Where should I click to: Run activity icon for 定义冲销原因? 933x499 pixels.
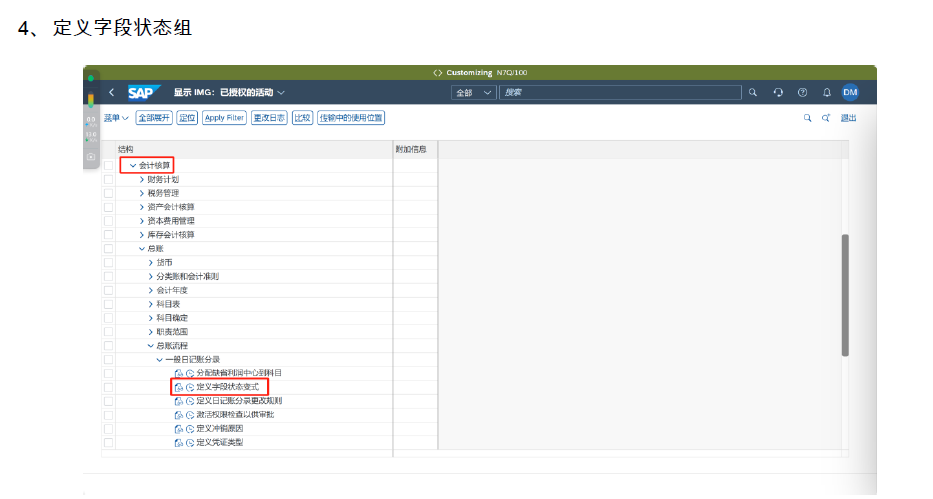click(x=189, y=428)
